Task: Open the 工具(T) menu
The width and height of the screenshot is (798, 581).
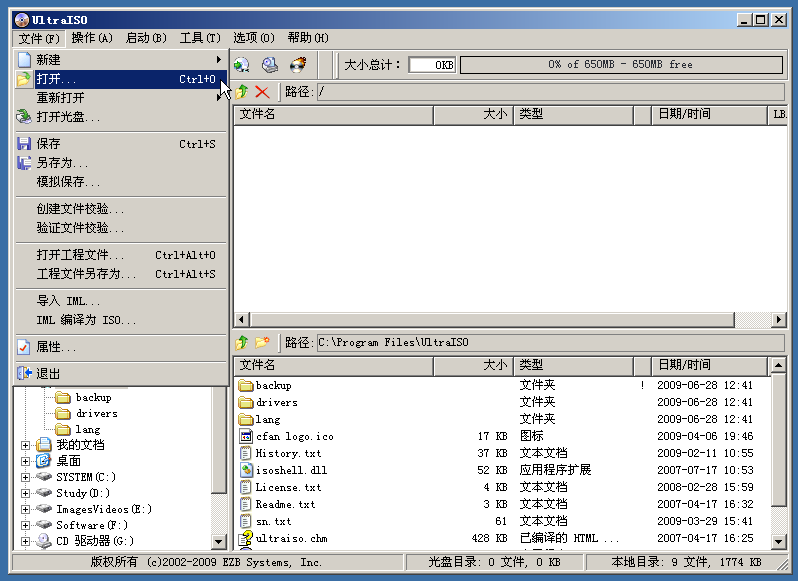Action: (x=200, y=38)
